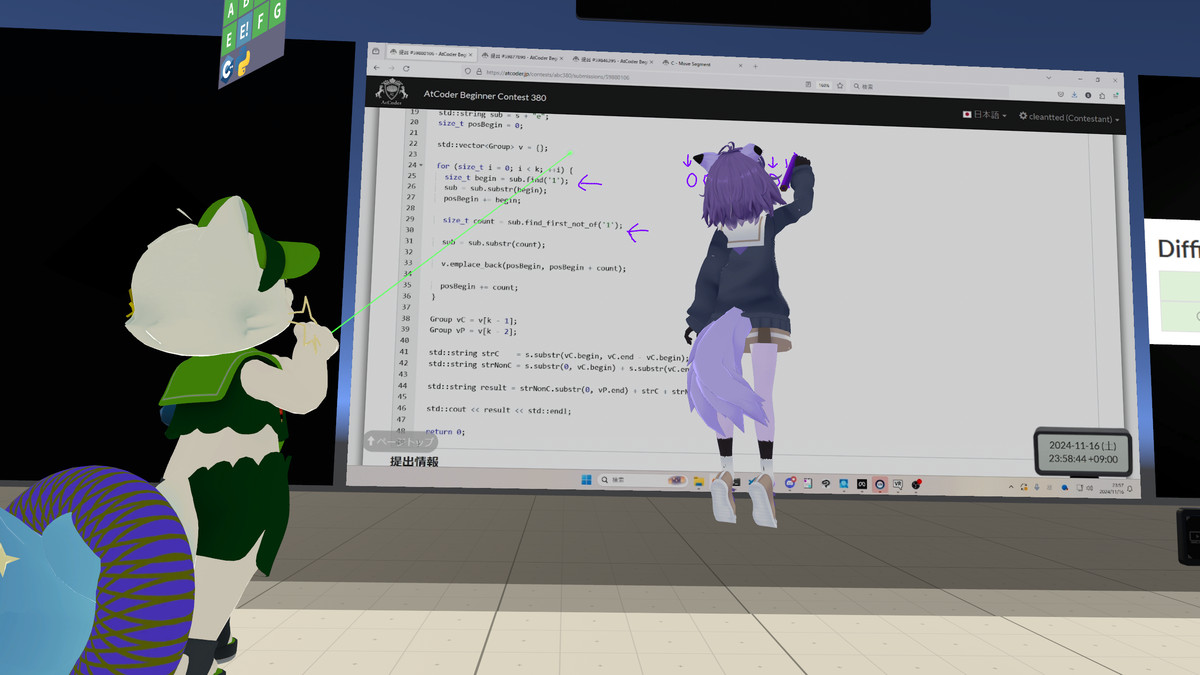Image resolution: width=1200 pixels, height=675 pixels.
Task: Reload the AtCoder submission page
Action: click(x=406, y=69)
